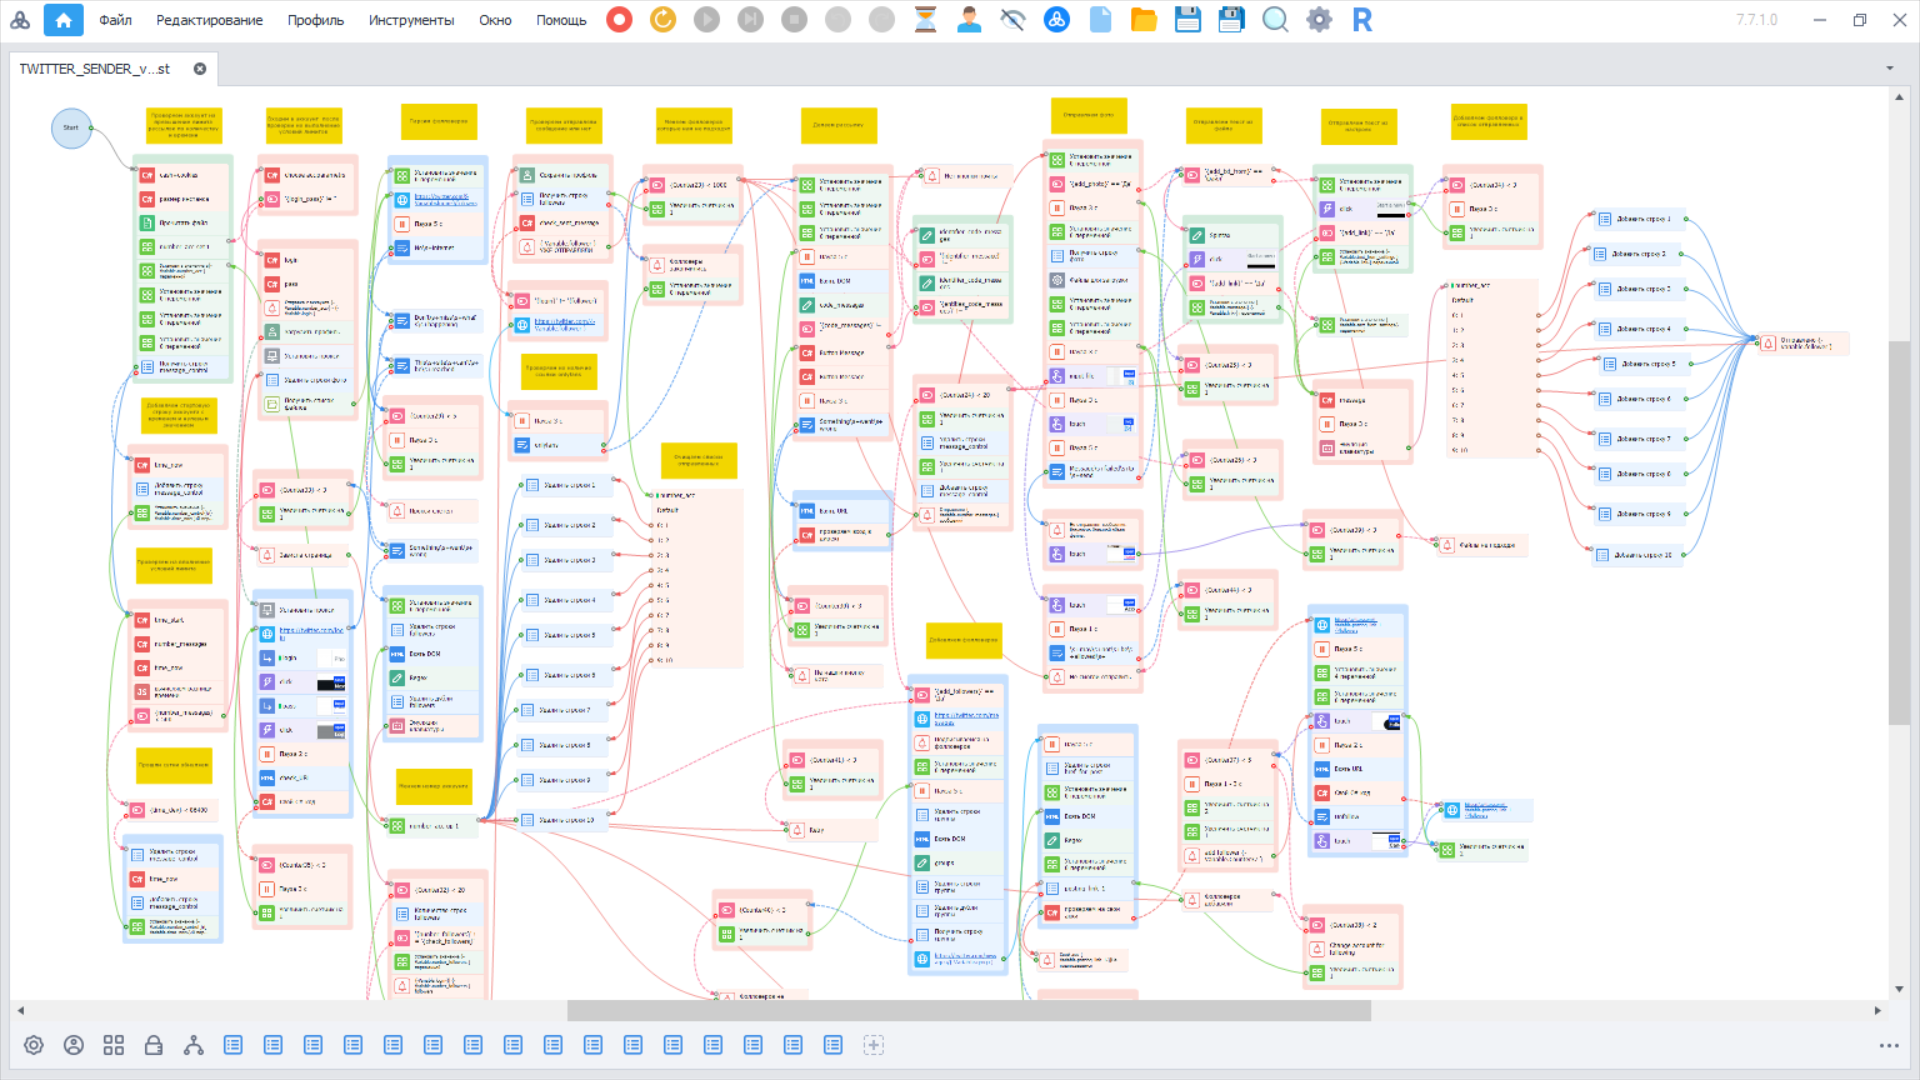Viewport: 1920px width, 1080px height.
Task: Click the save icon beside the folder icon
Action: click(x=1187, y=19)
